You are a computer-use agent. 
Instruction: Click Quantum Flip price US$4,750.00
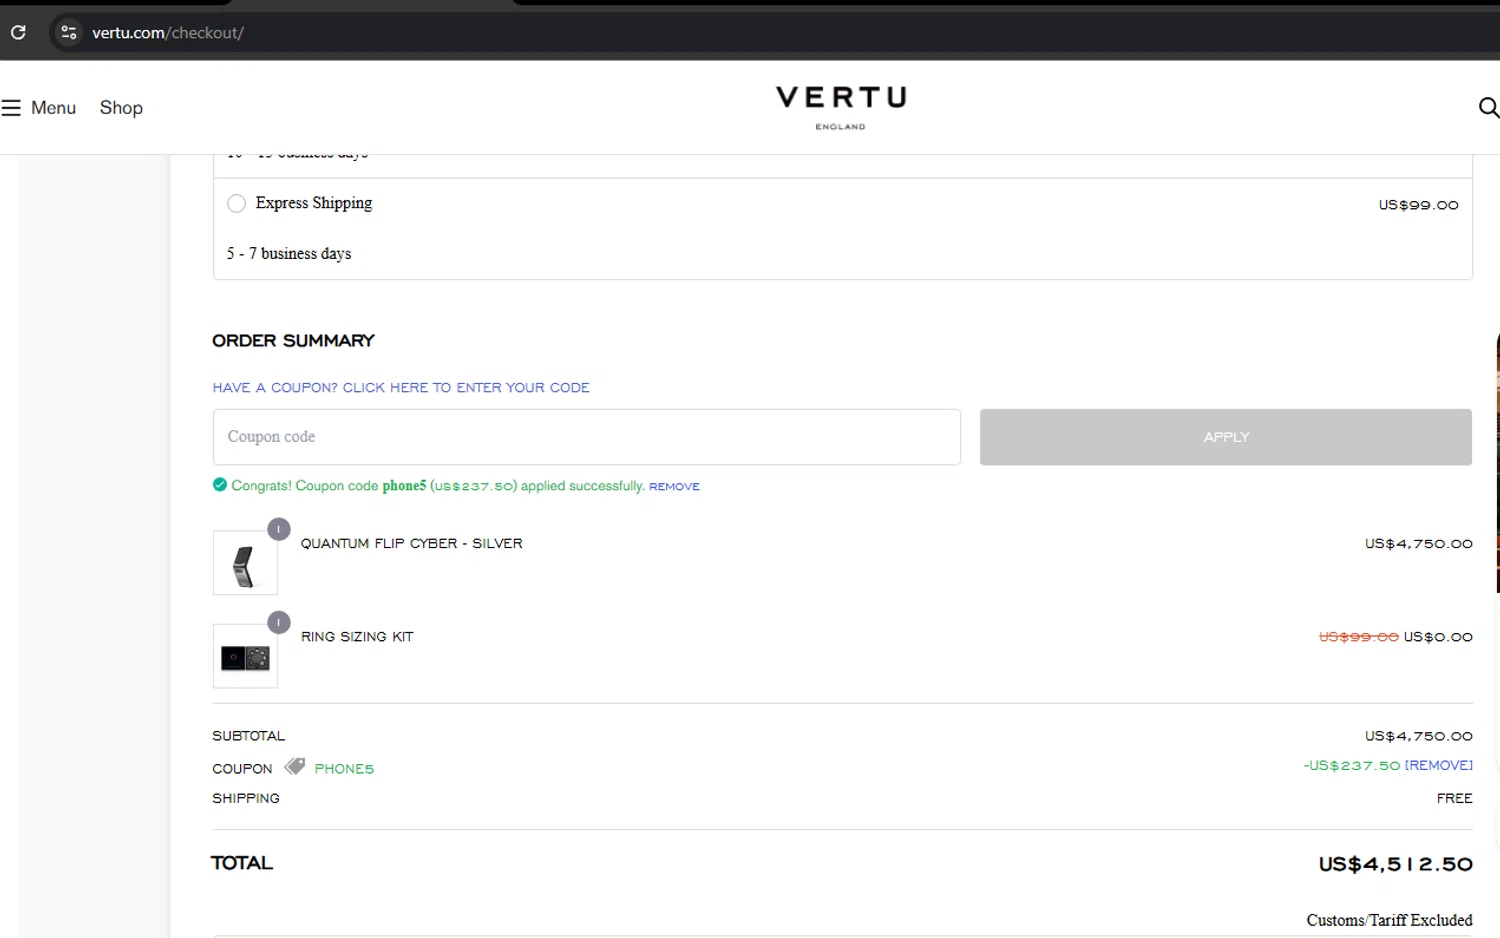[1418, 544]
